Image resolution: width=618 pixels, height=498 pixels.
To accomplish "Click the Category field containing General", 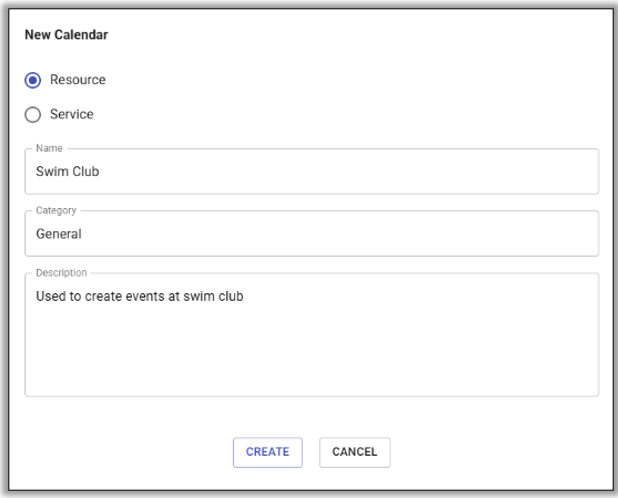I will [x=311, y=234].
